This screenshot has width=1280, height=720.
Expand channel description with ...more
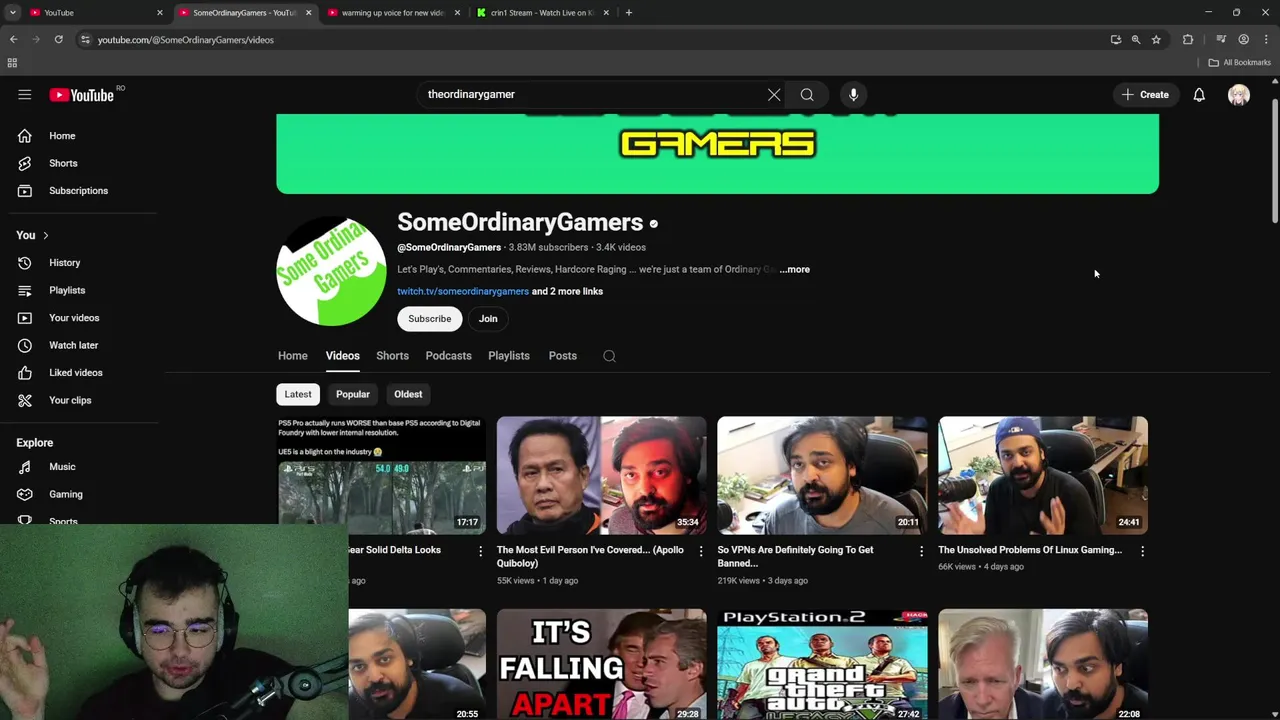[x=795, y=269]
